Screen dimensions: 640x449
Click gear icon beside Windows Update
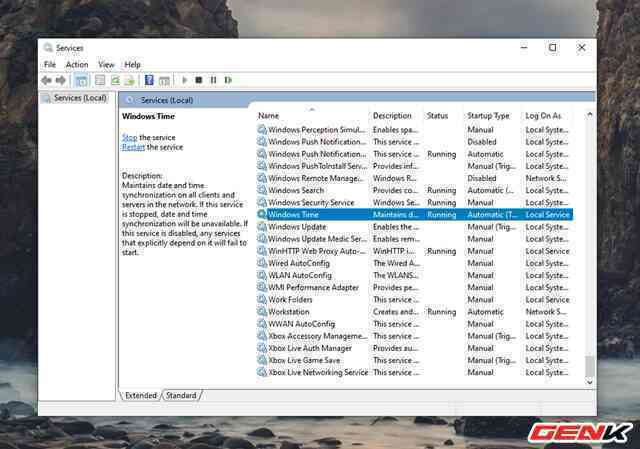point(262,227)
